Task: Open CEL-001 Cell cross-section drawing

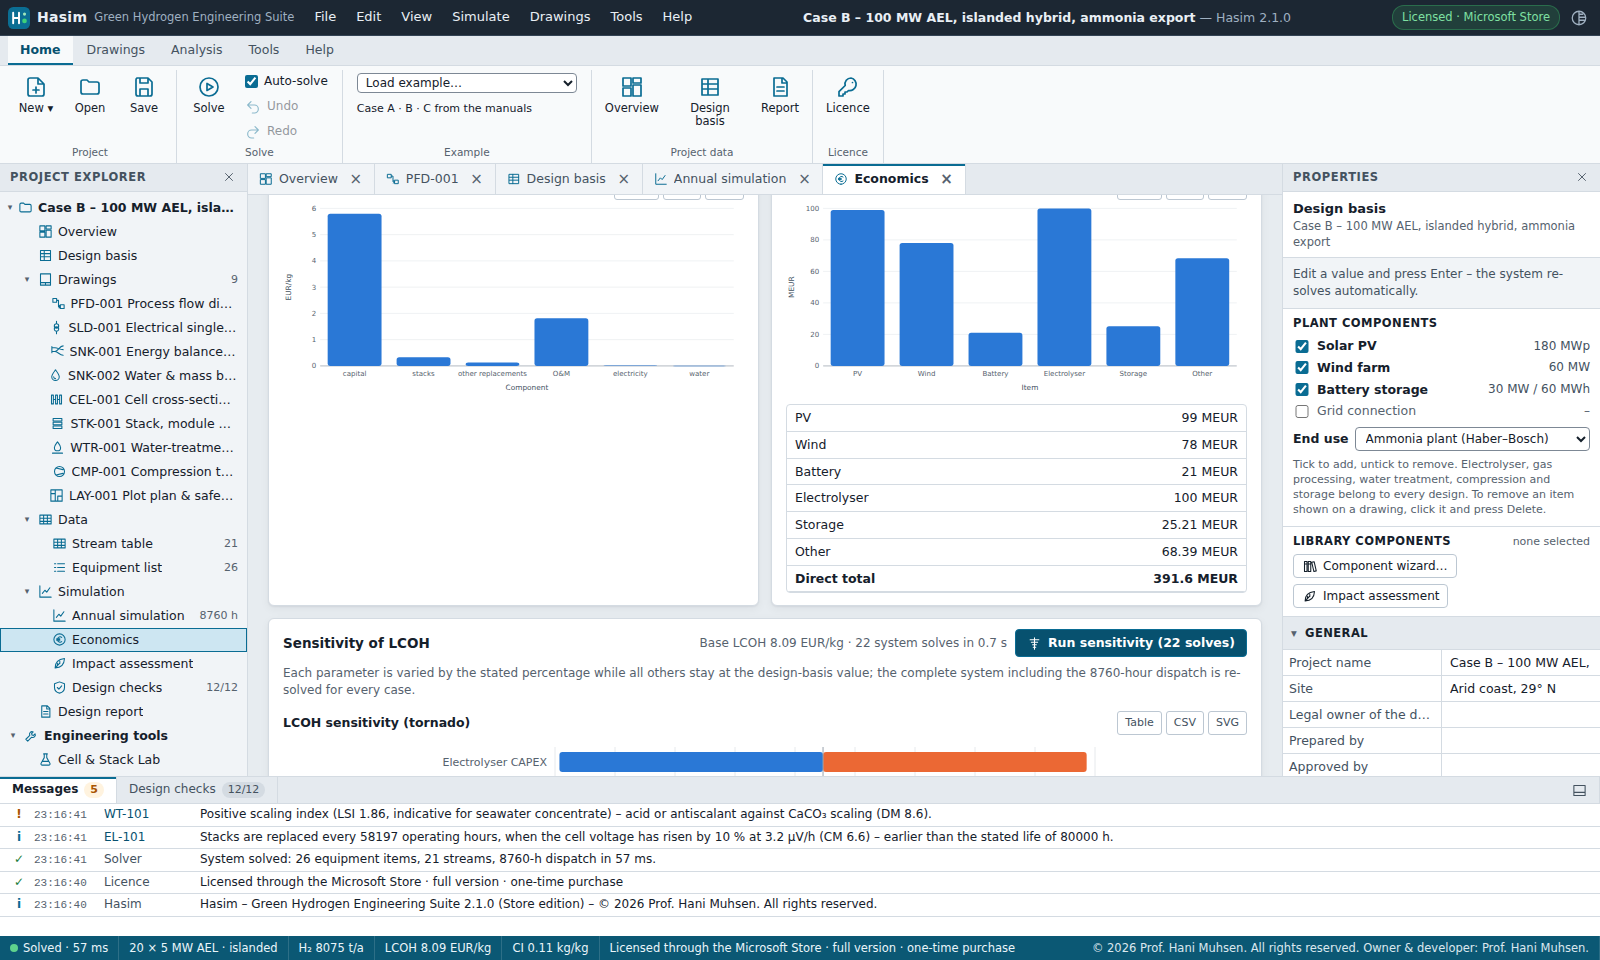Action: click(124, 400)
